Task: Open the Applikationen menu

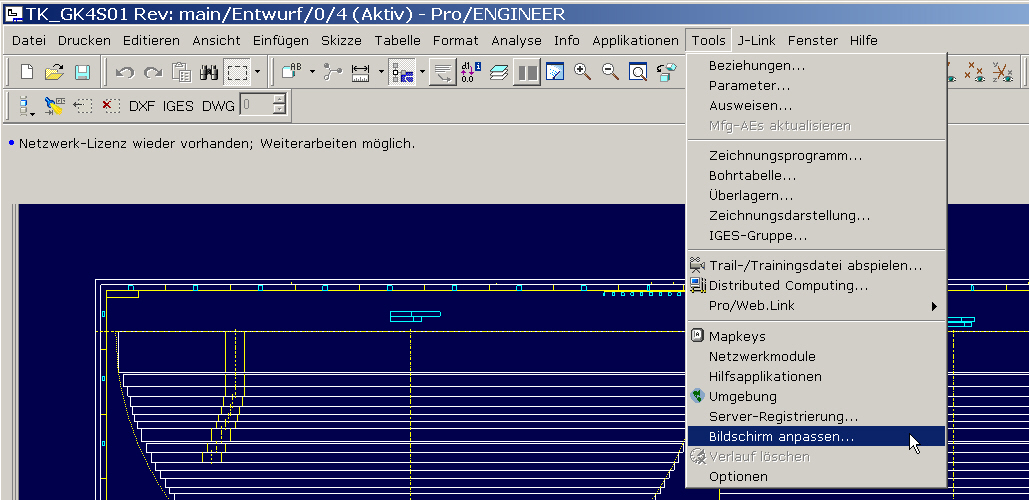Action: 635,41
